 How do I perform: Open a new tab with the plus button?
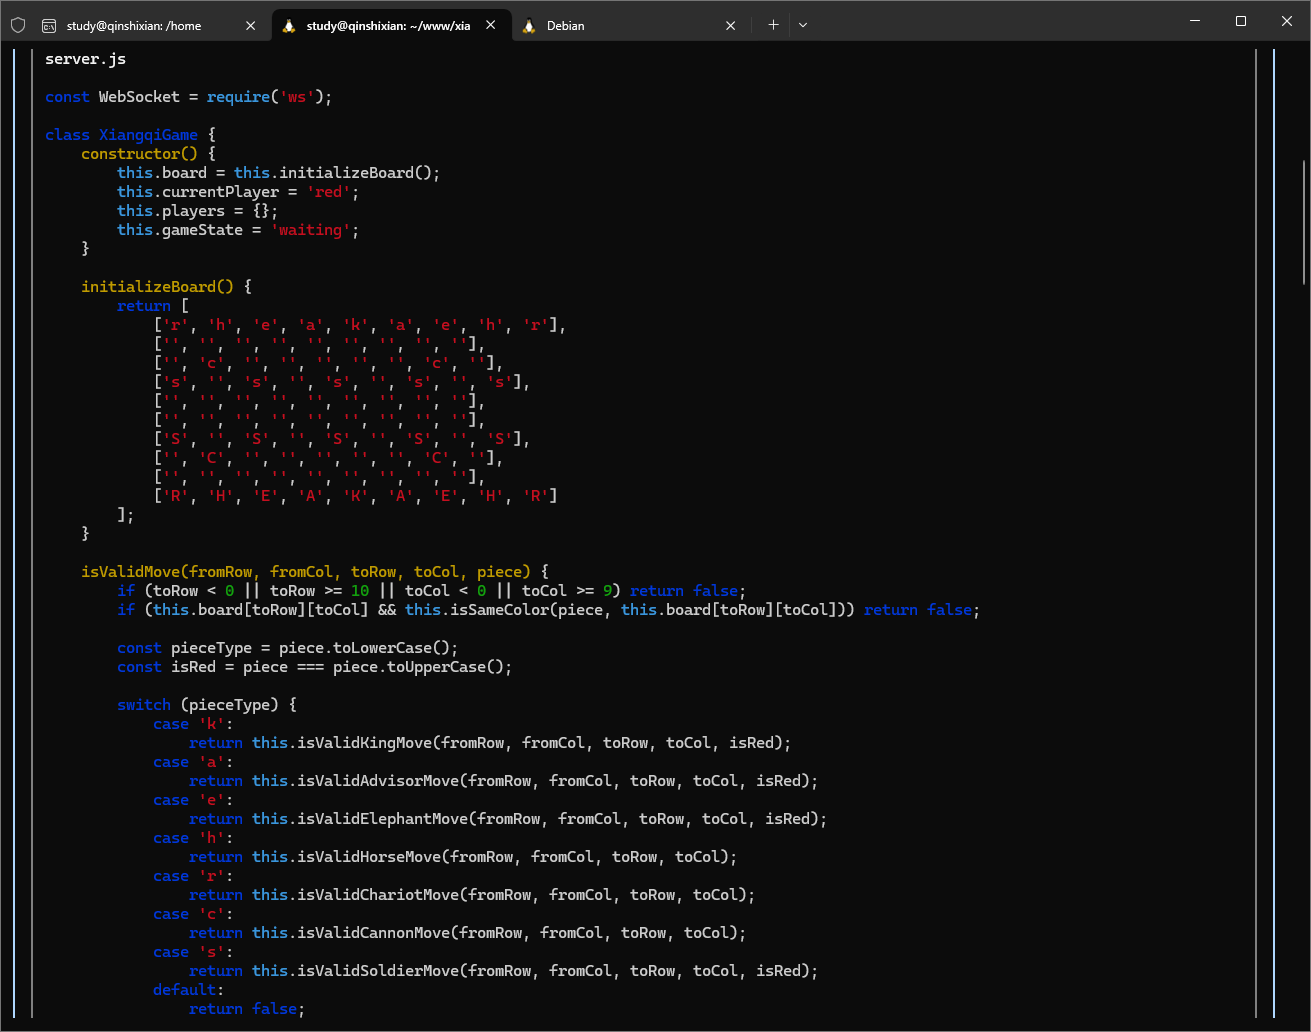tap(773, 25)
